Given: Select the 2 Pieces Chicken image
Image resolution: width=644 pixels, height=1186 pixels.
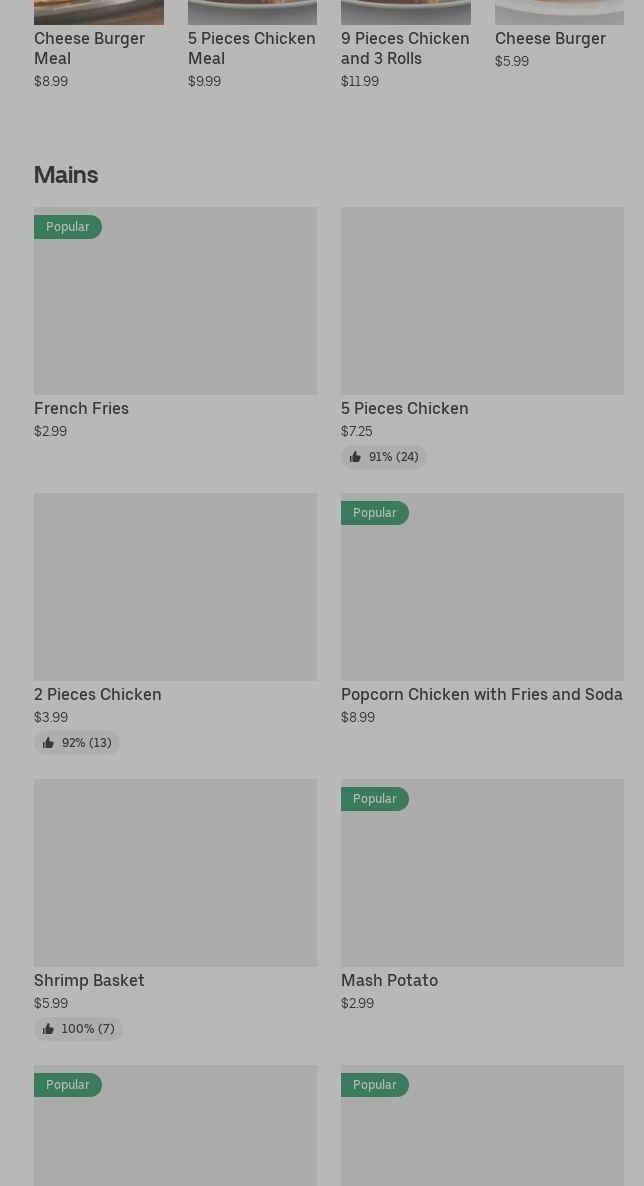Looking at the screenshot, I should 175,586.
